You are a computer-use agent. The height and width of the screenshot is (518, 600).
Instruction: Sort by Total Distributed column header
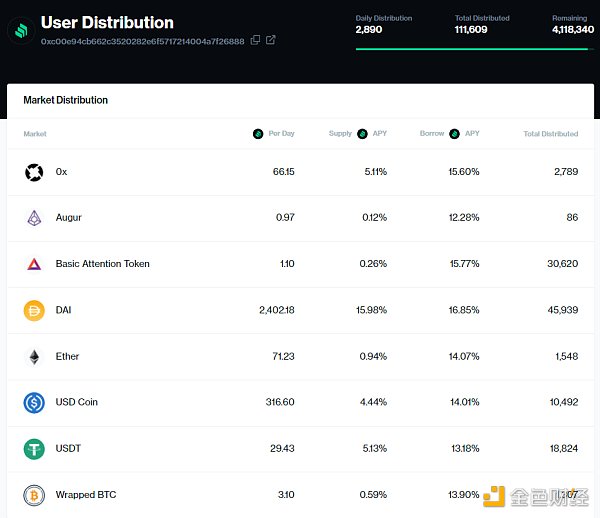(550, 133)
